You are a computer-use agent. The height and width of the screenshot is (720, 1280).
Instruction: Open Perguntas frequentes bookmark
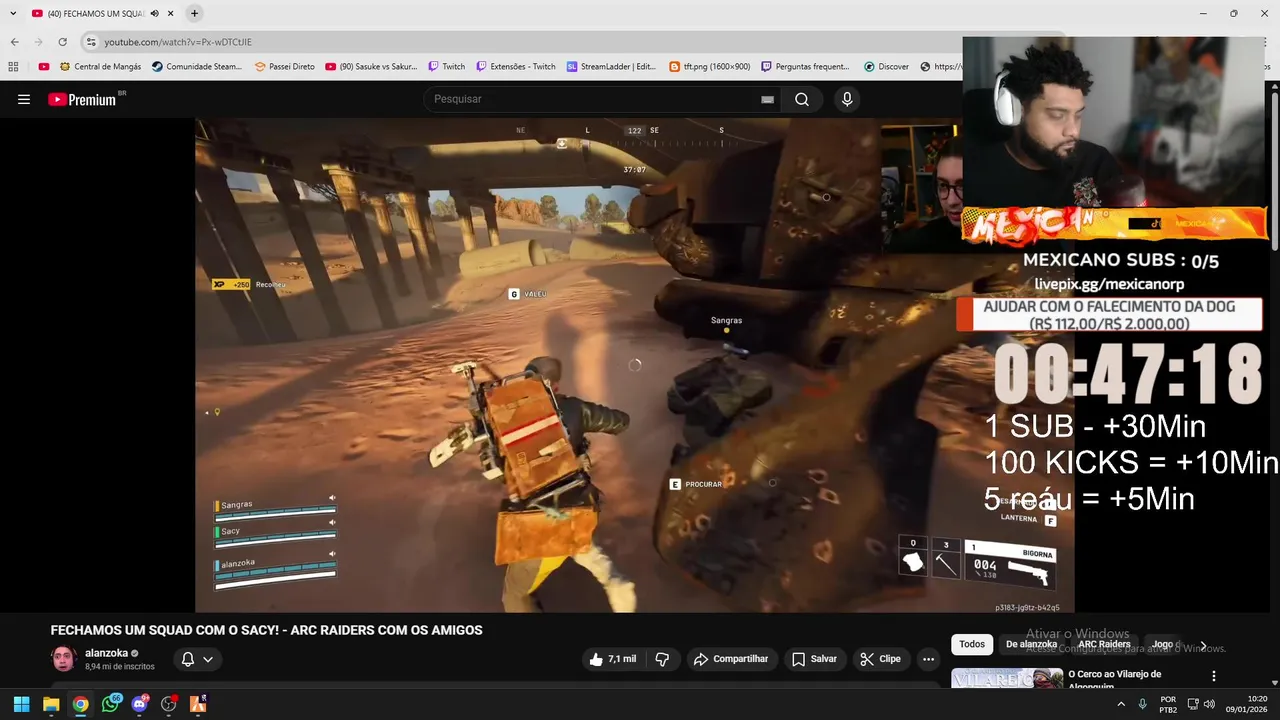pos(804,66)
